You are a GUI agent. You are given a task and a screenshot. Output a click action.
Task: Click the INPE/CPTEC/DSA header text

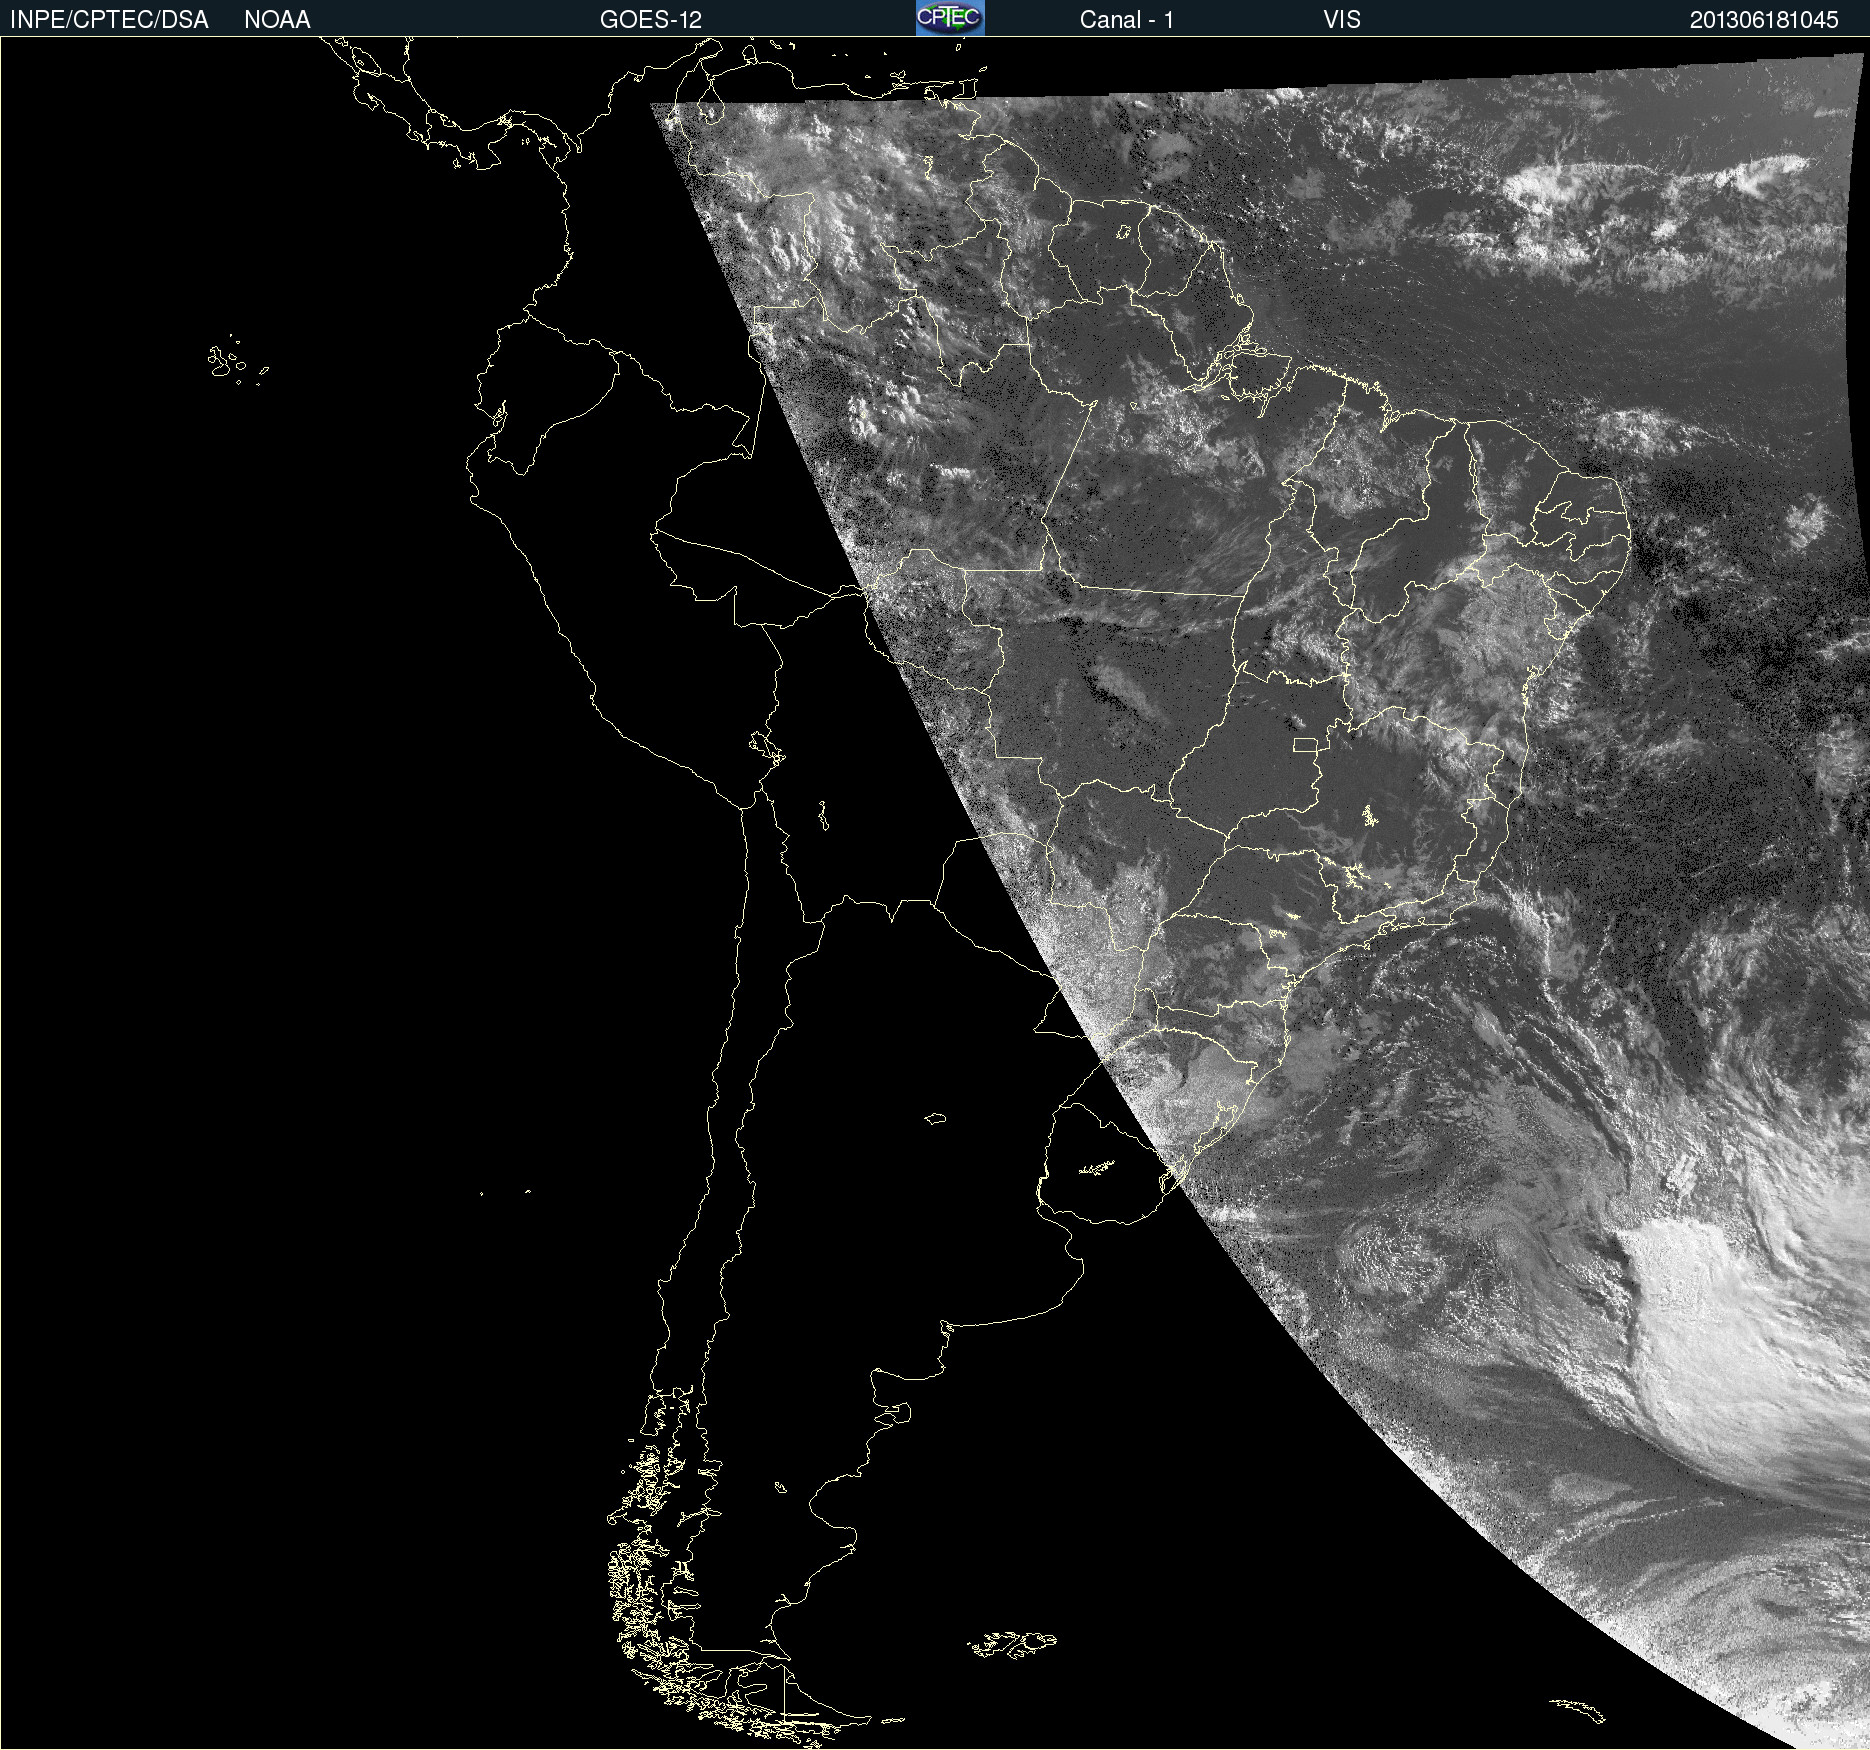pos(109,20)
